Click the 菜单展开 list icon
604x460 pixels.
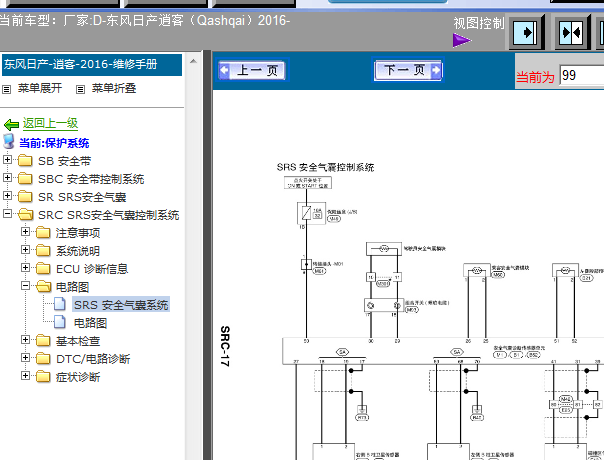point(7,90)
